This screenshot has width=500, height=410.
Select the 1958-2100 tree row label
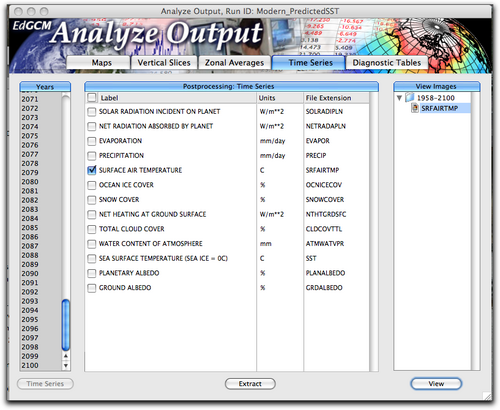click(x=436, y=98)
